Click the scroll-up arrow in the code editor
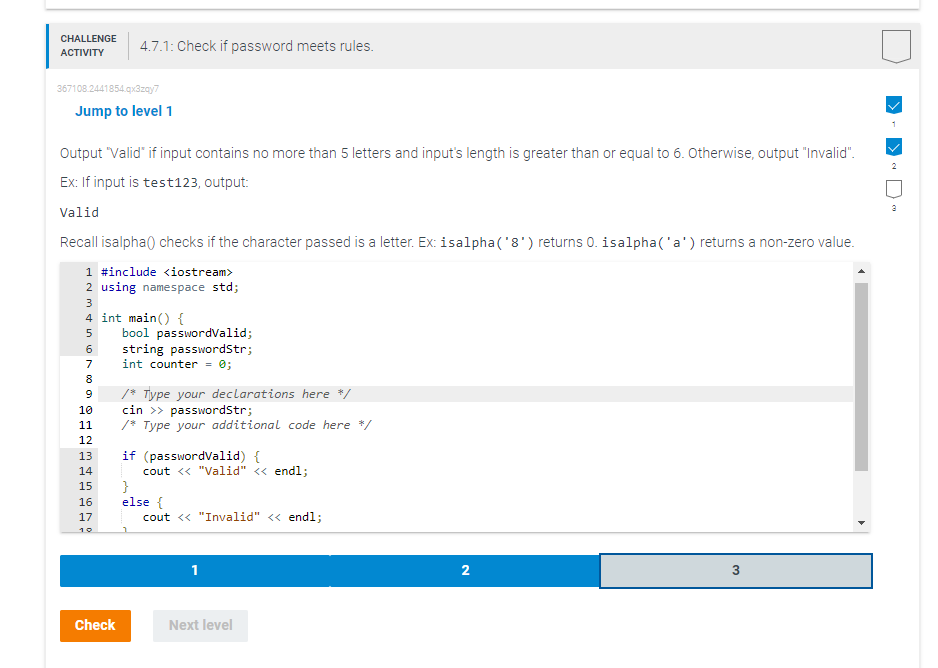The image size is (938, 668). pyautogui.click(x=862, y=270)
